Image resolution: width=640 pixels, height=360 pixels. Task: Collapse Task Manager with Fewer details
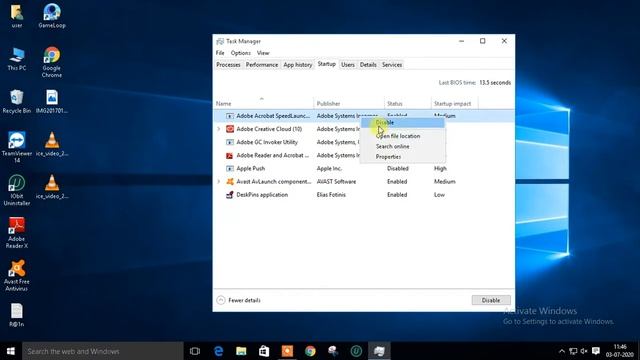pos(239,300)
